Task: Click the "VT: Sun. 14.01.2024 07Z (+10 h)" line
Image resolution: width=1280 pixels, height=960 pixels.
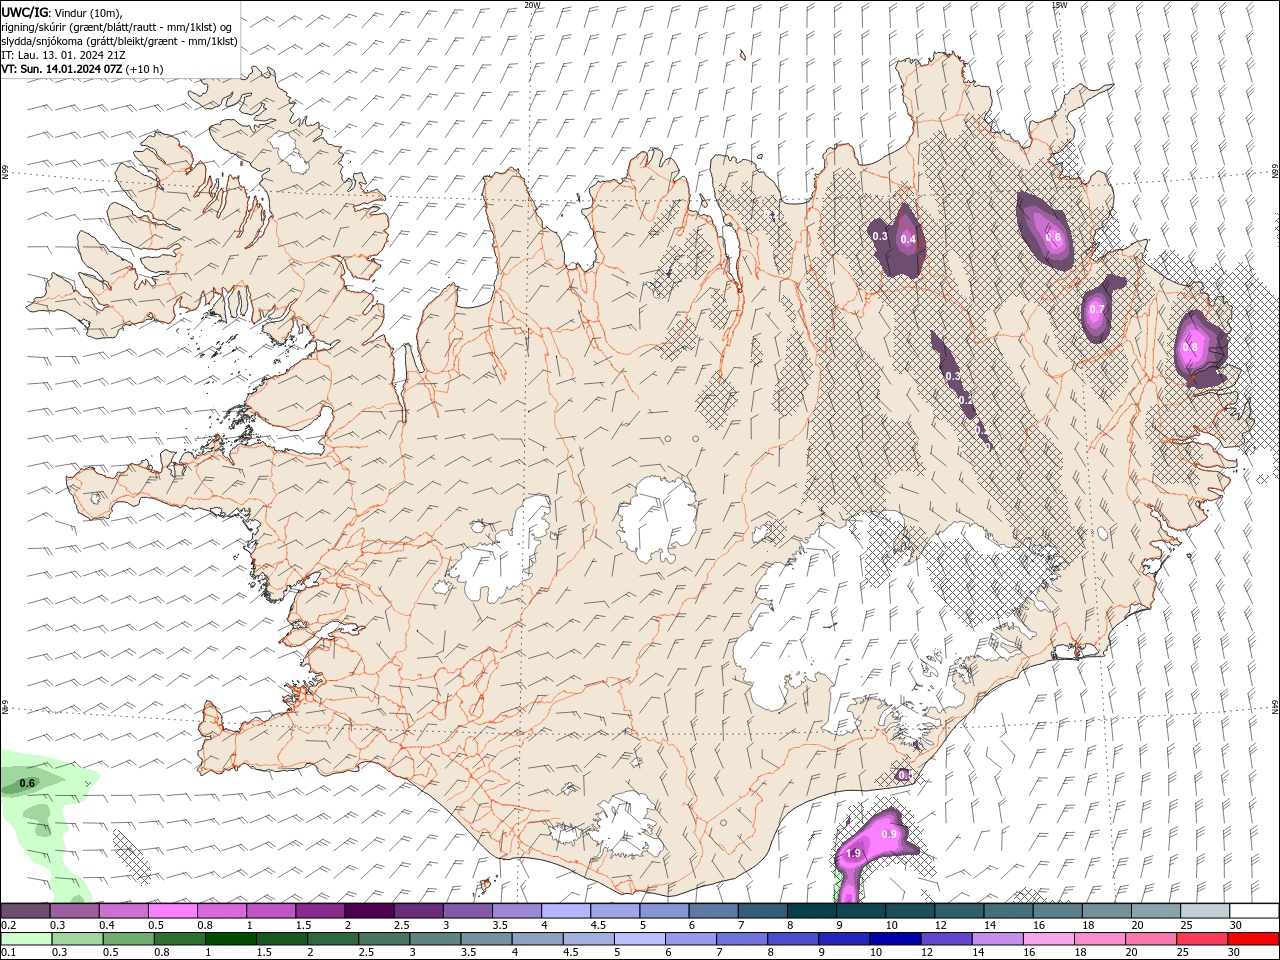Action: [x=82, y=69]
